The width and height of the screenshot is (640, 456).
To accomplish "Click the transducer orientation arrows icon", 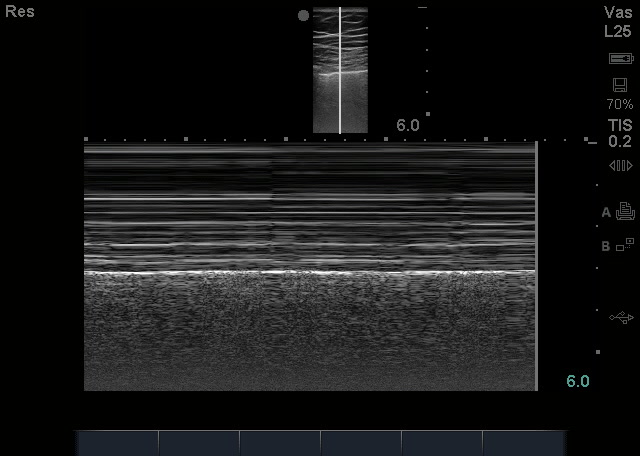I will pyautogui.click(x=620, y=166).
